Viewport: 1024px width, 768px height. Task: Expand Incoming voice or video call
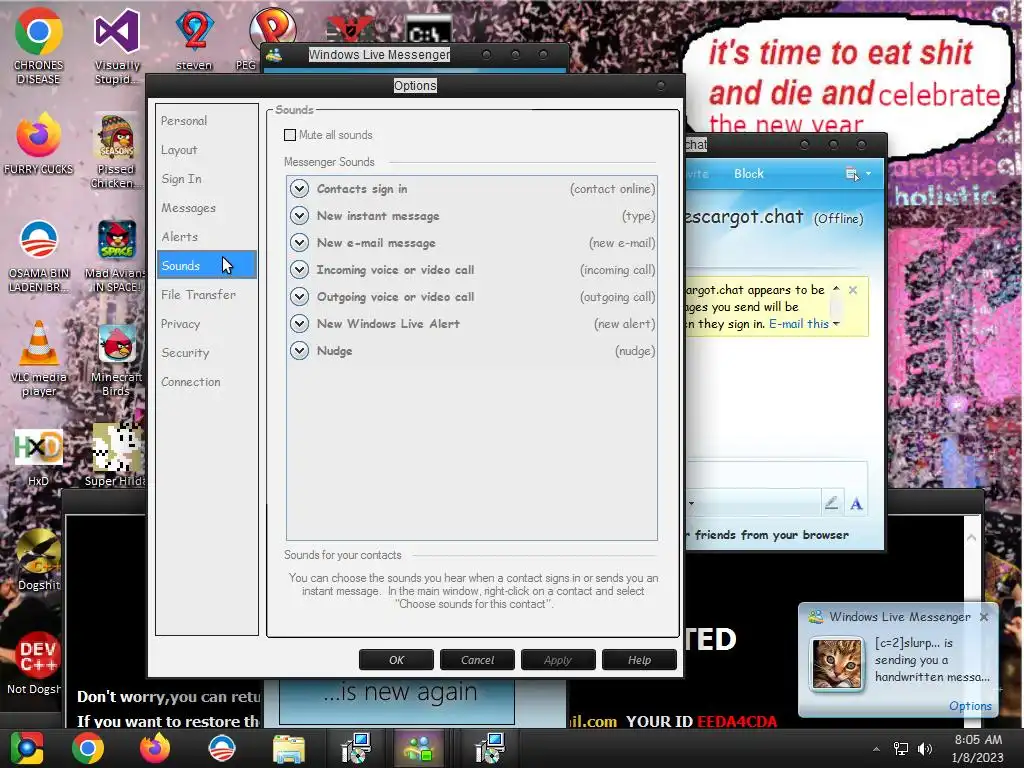299,270
